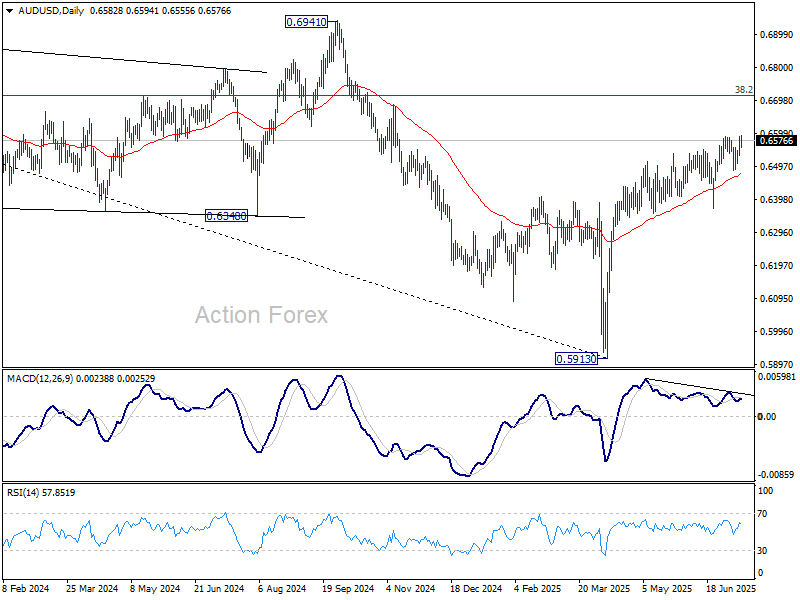
Task: Click the MACD 0.00 axis level label
Action: click(x=767, y=417)
